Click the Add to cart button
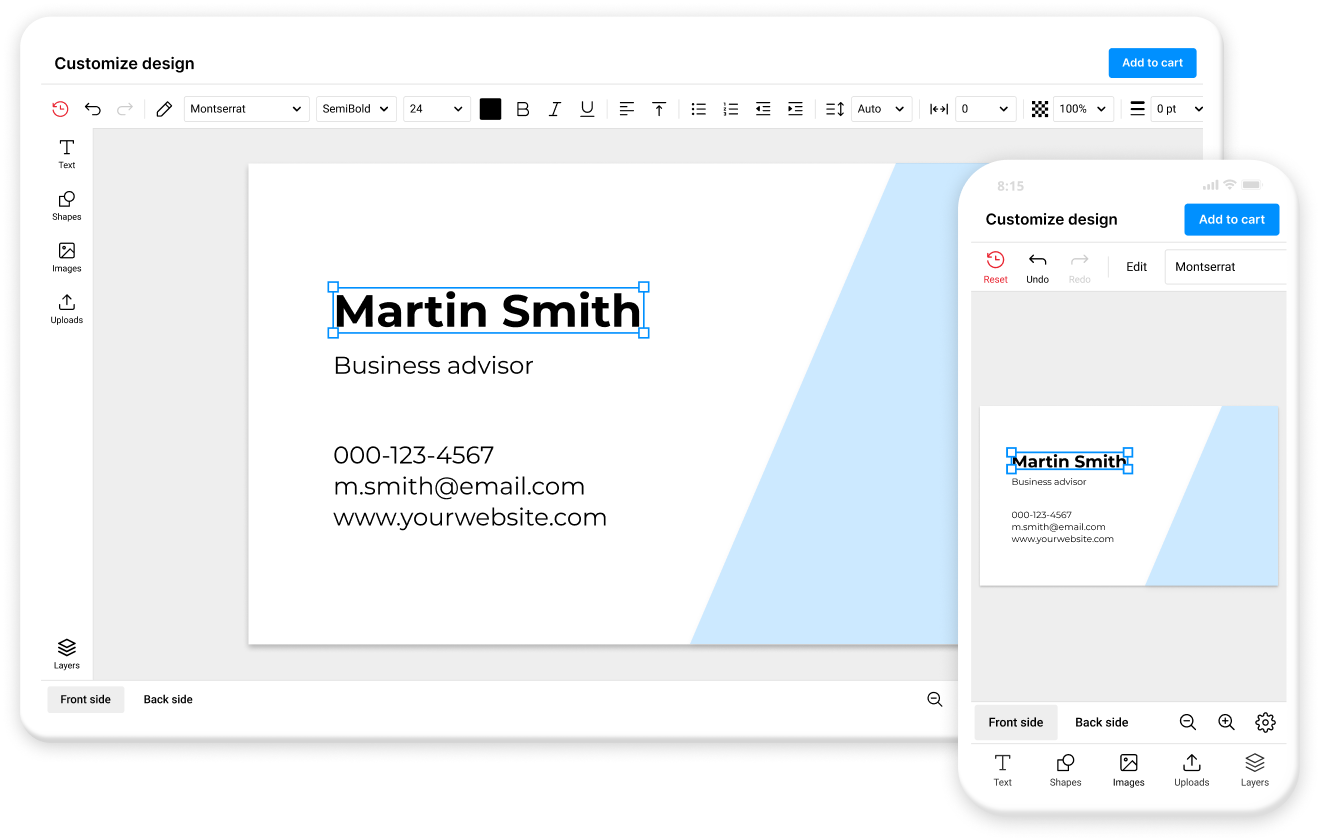Image resolution: width=1320 pixels, height=840 pixels. (x=1152, y=62)
